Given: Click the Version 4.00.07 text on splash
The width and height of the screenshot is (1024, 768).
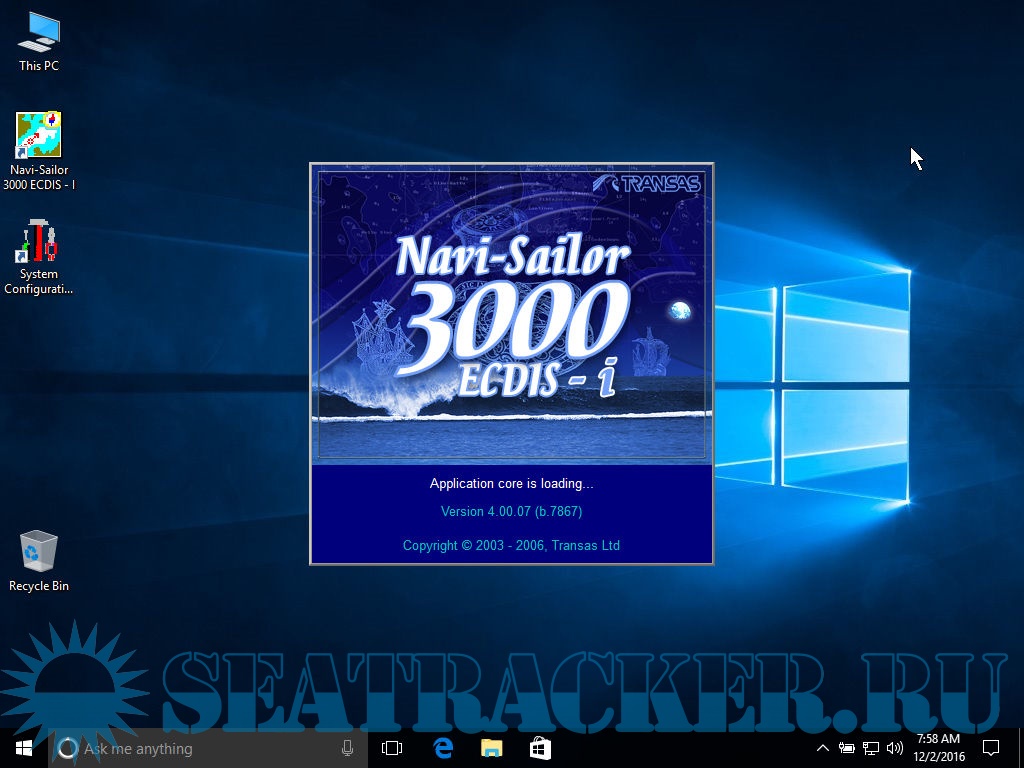Looking at the screenshot, I should pyautogui.click(x=511, y=511).
